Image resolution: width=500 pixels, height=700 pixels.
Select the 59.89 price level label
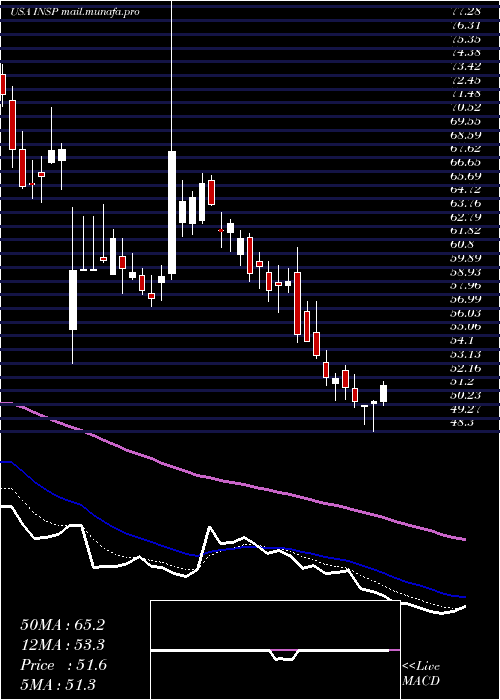pyautogui.click(x=465, y=258)
